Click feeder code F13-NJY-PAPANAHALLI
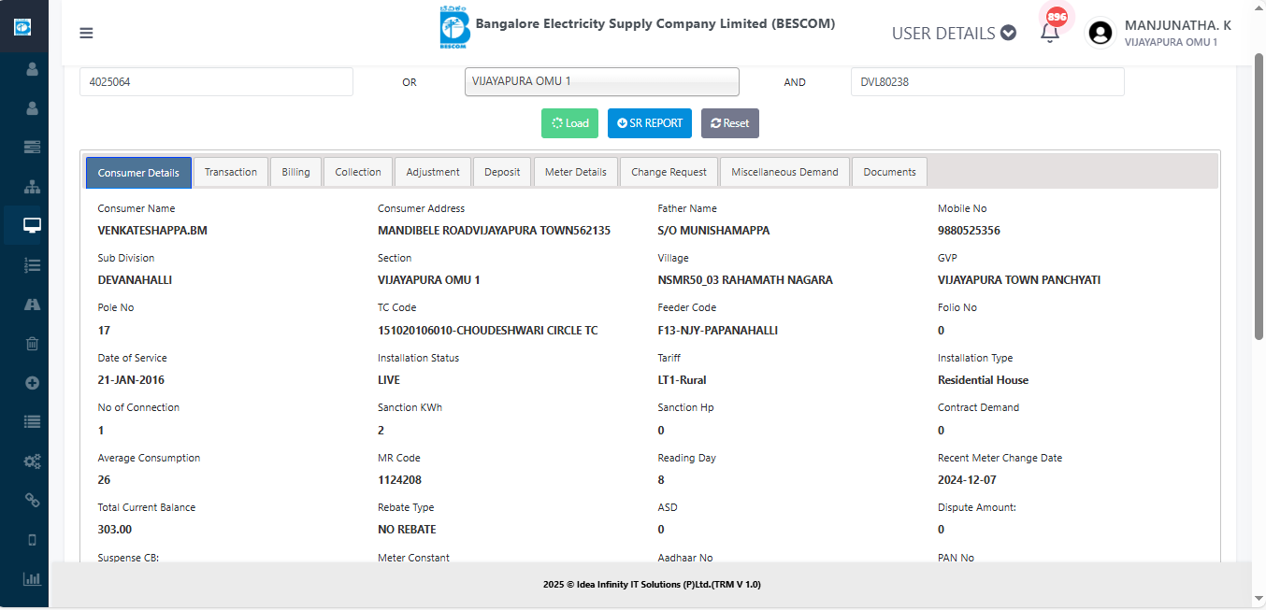The width and height of the screenshot is (1266, 610). tap(718, 330)
